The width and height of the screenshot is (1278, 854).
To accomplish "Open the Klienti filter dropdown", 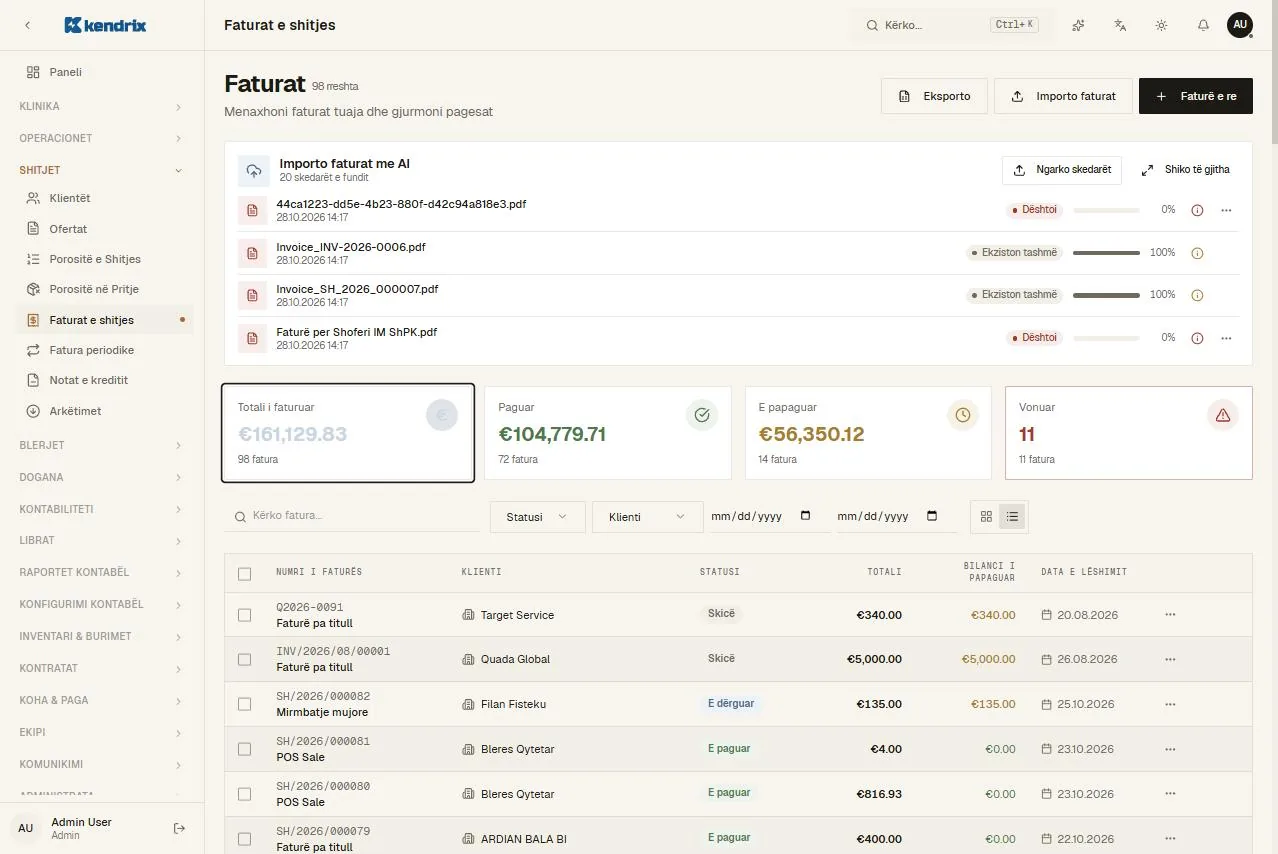I will [647, 516].
